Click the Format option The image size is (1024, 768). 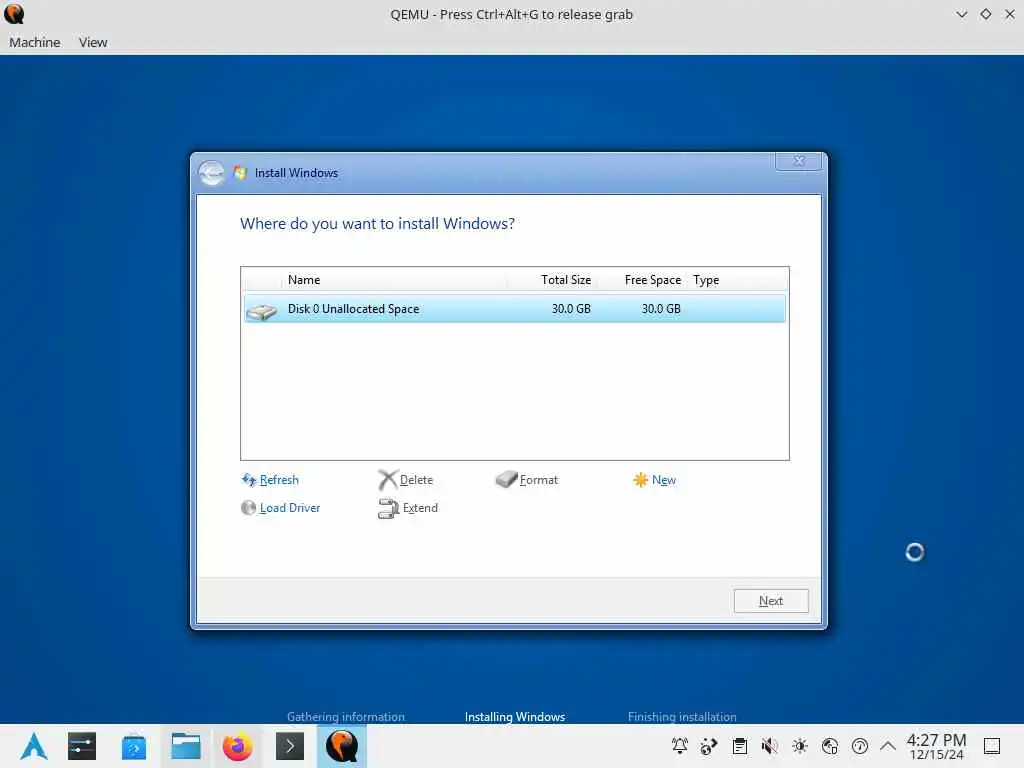coord(539,480)
